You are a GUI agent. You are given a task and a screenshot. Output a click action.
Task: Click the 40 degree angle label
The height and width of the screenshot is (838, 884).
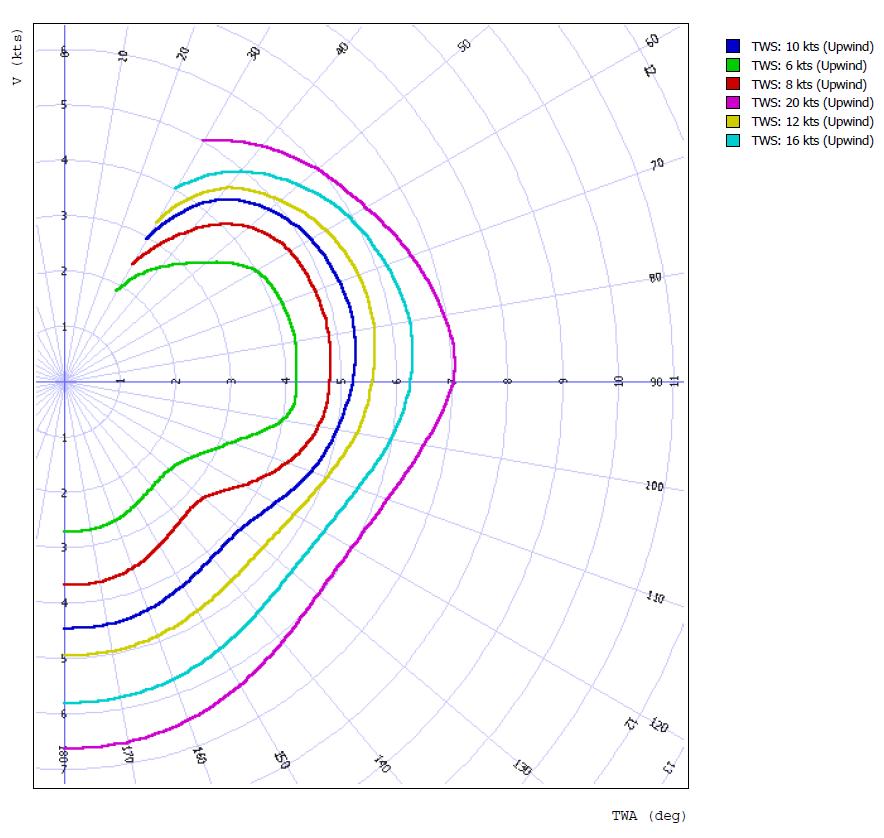342,48
